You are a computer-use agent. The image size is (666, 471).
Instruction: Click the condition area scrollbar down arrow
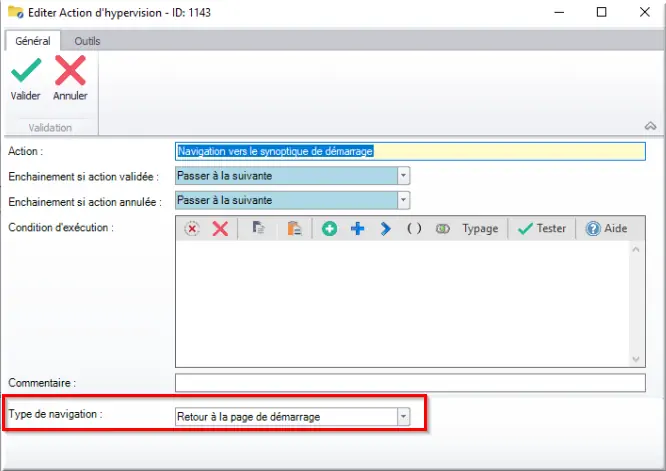click(636, 359)
